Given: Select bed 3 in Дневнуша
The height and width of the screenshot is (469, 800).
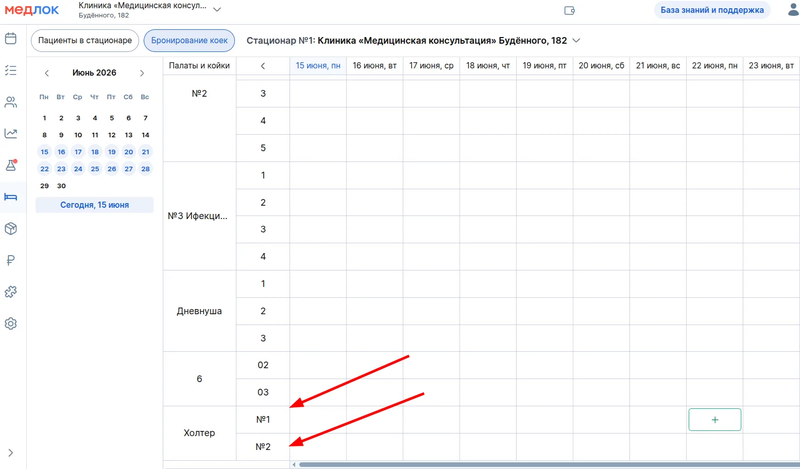Looking at the screenshot, I should [263, 338].
